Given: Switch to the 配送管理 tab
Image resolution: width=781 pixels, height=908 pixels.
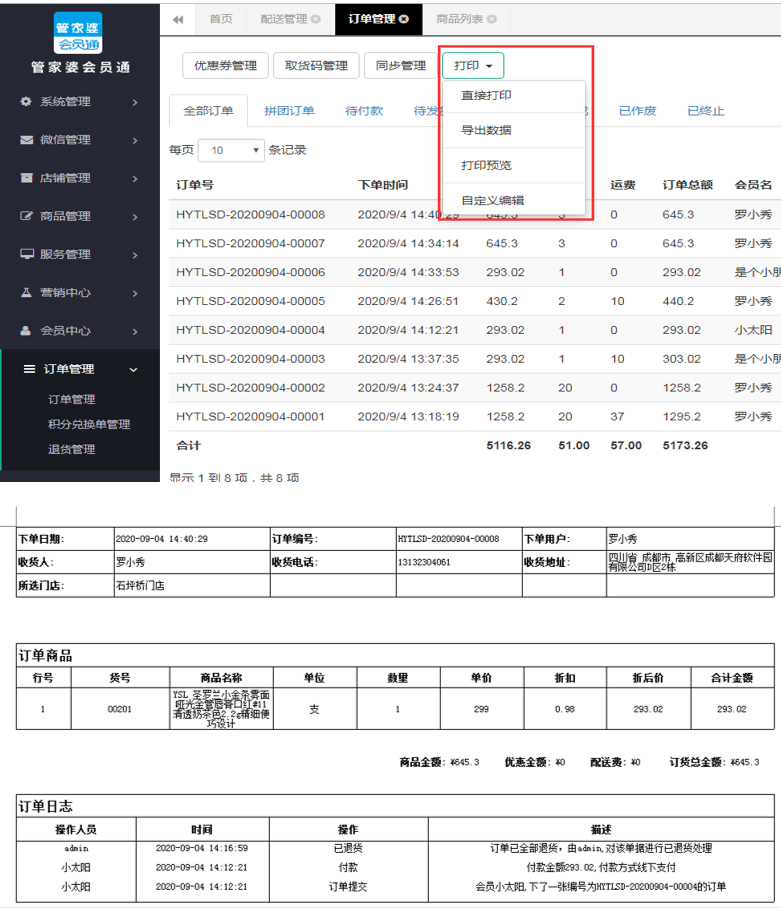Looking at the screenshot, I should pos(284,19).
